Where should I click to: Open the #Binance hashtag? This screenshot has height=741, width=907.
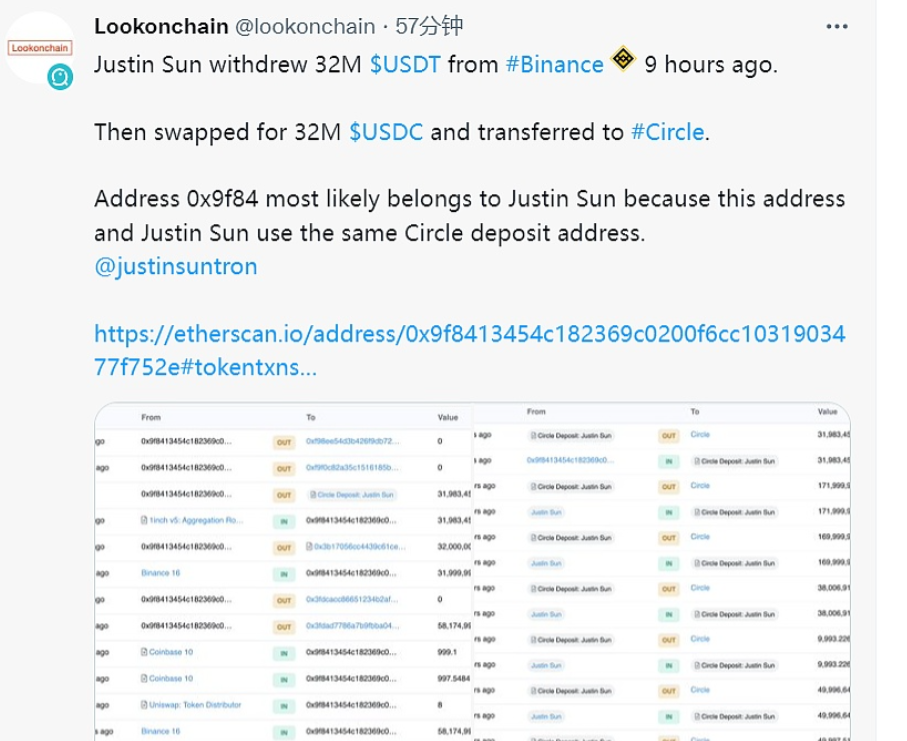(x=554, y=65)
